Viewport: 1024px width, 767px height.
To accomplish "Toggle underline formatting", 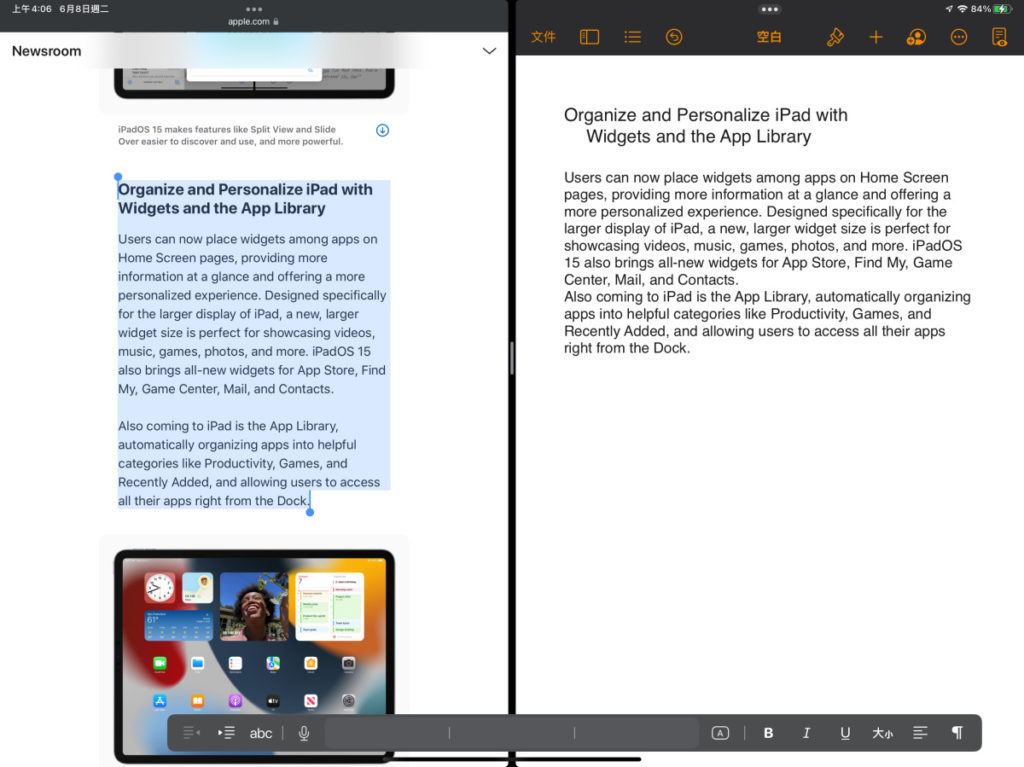I will [x=845, y=733].
